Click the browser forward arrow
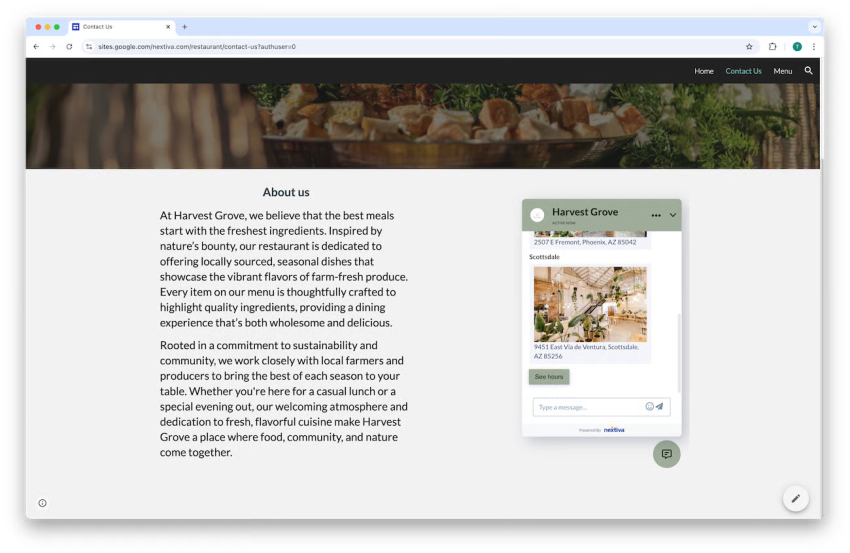850x553 pixels. click(x=53, y=47)
